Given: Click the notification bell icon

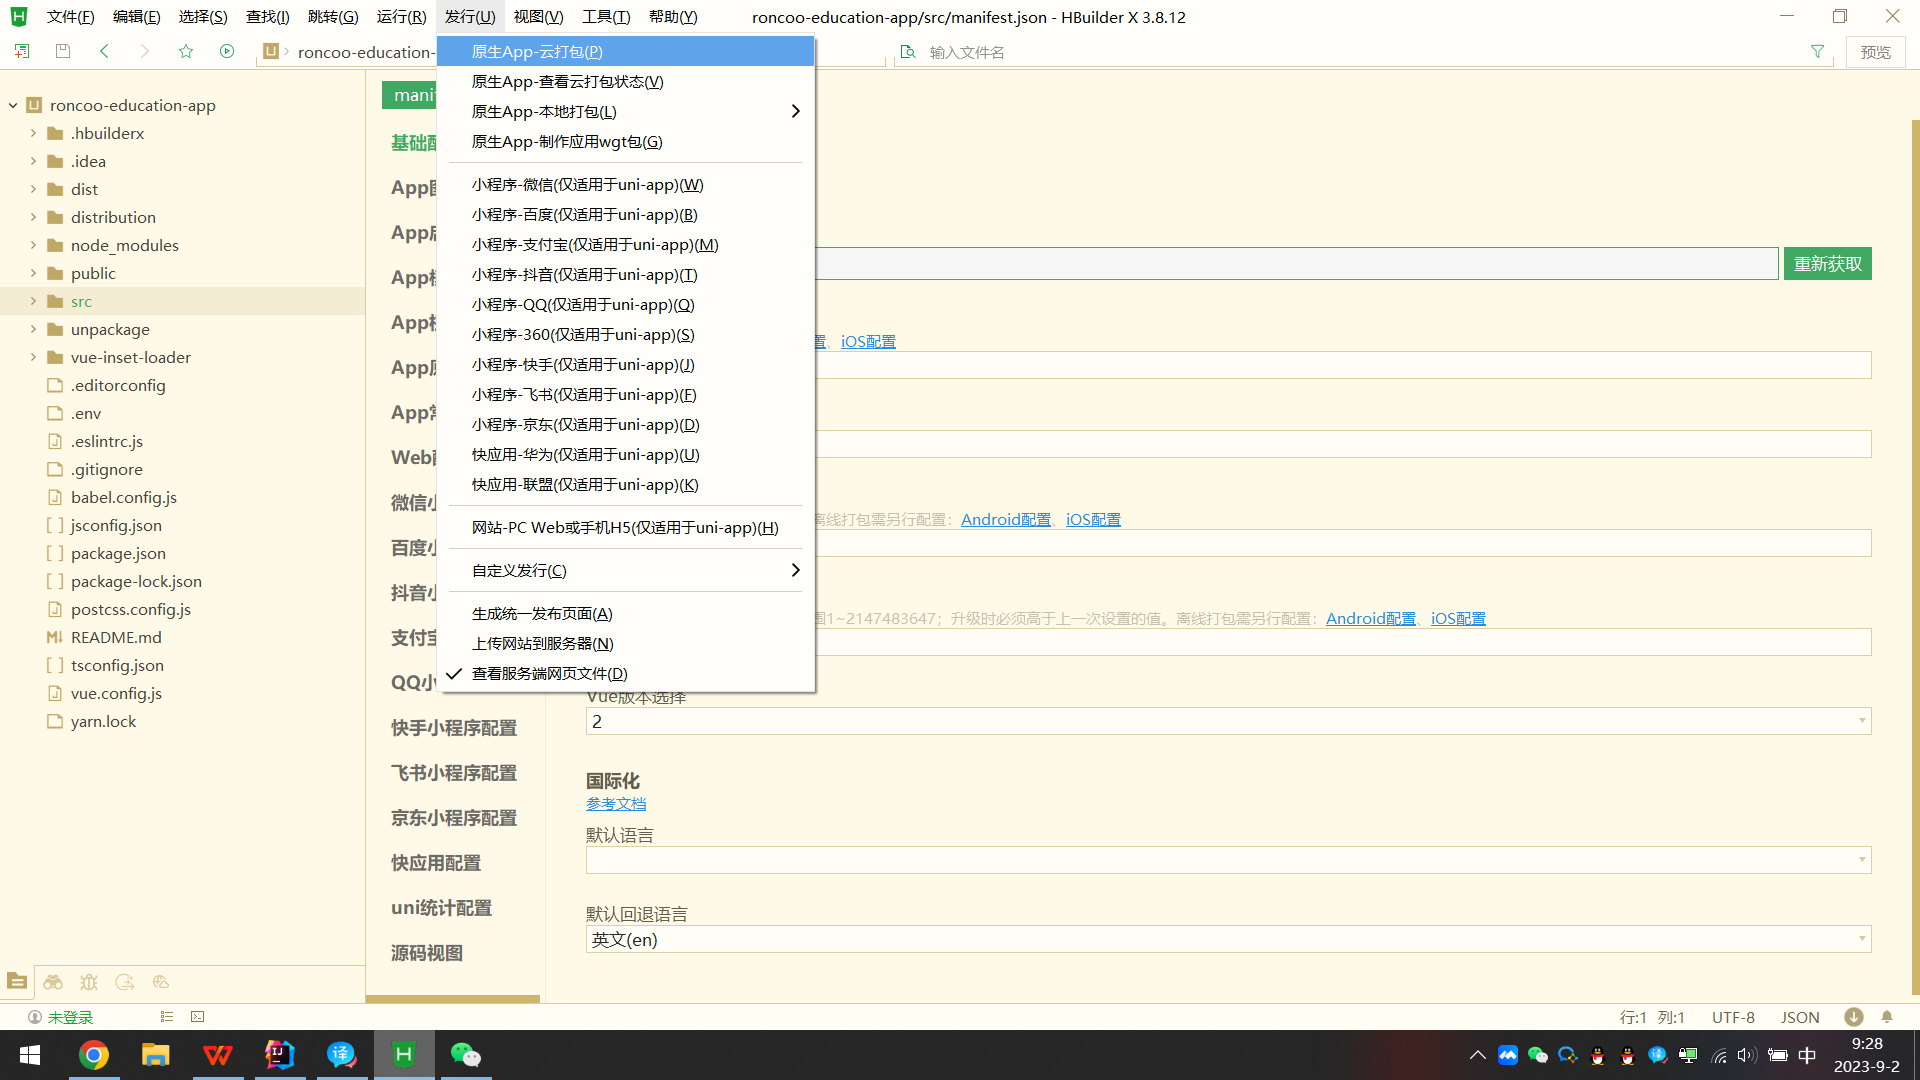Looking at the screenshot, I should [x=1887, y=1017].
